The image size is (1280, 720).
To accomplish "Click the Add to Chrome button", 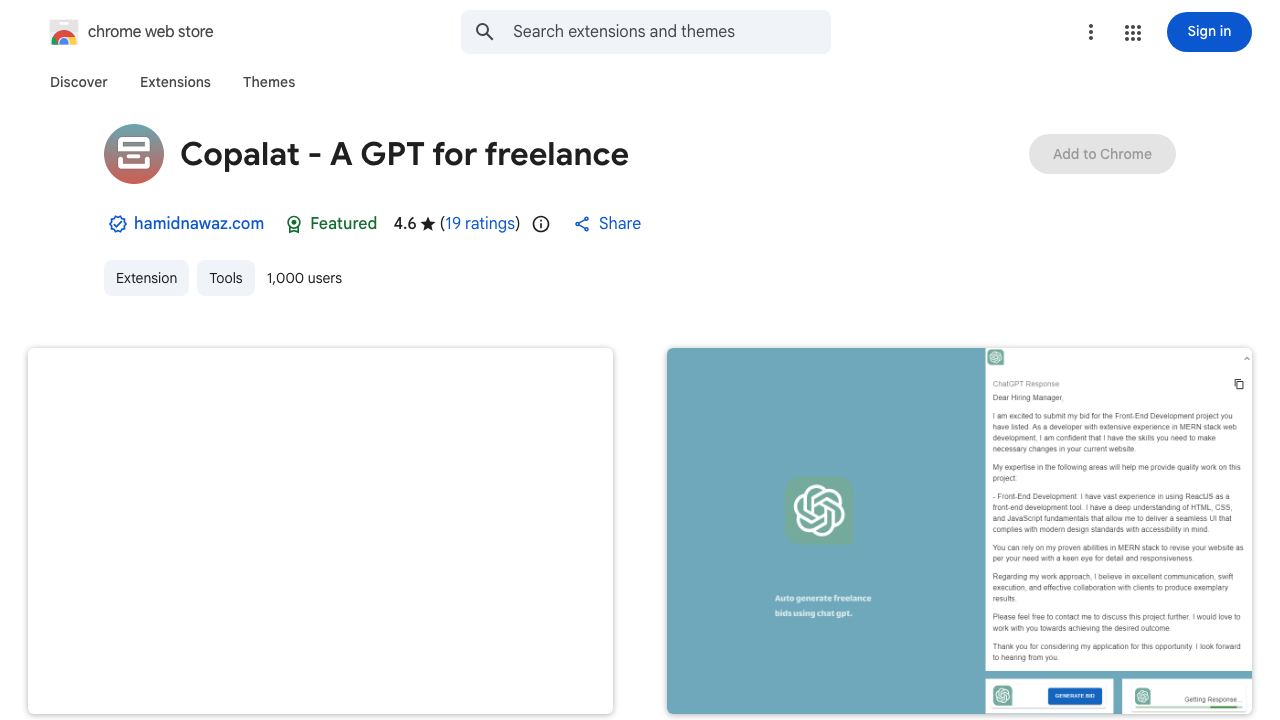I will [1102, 154].
